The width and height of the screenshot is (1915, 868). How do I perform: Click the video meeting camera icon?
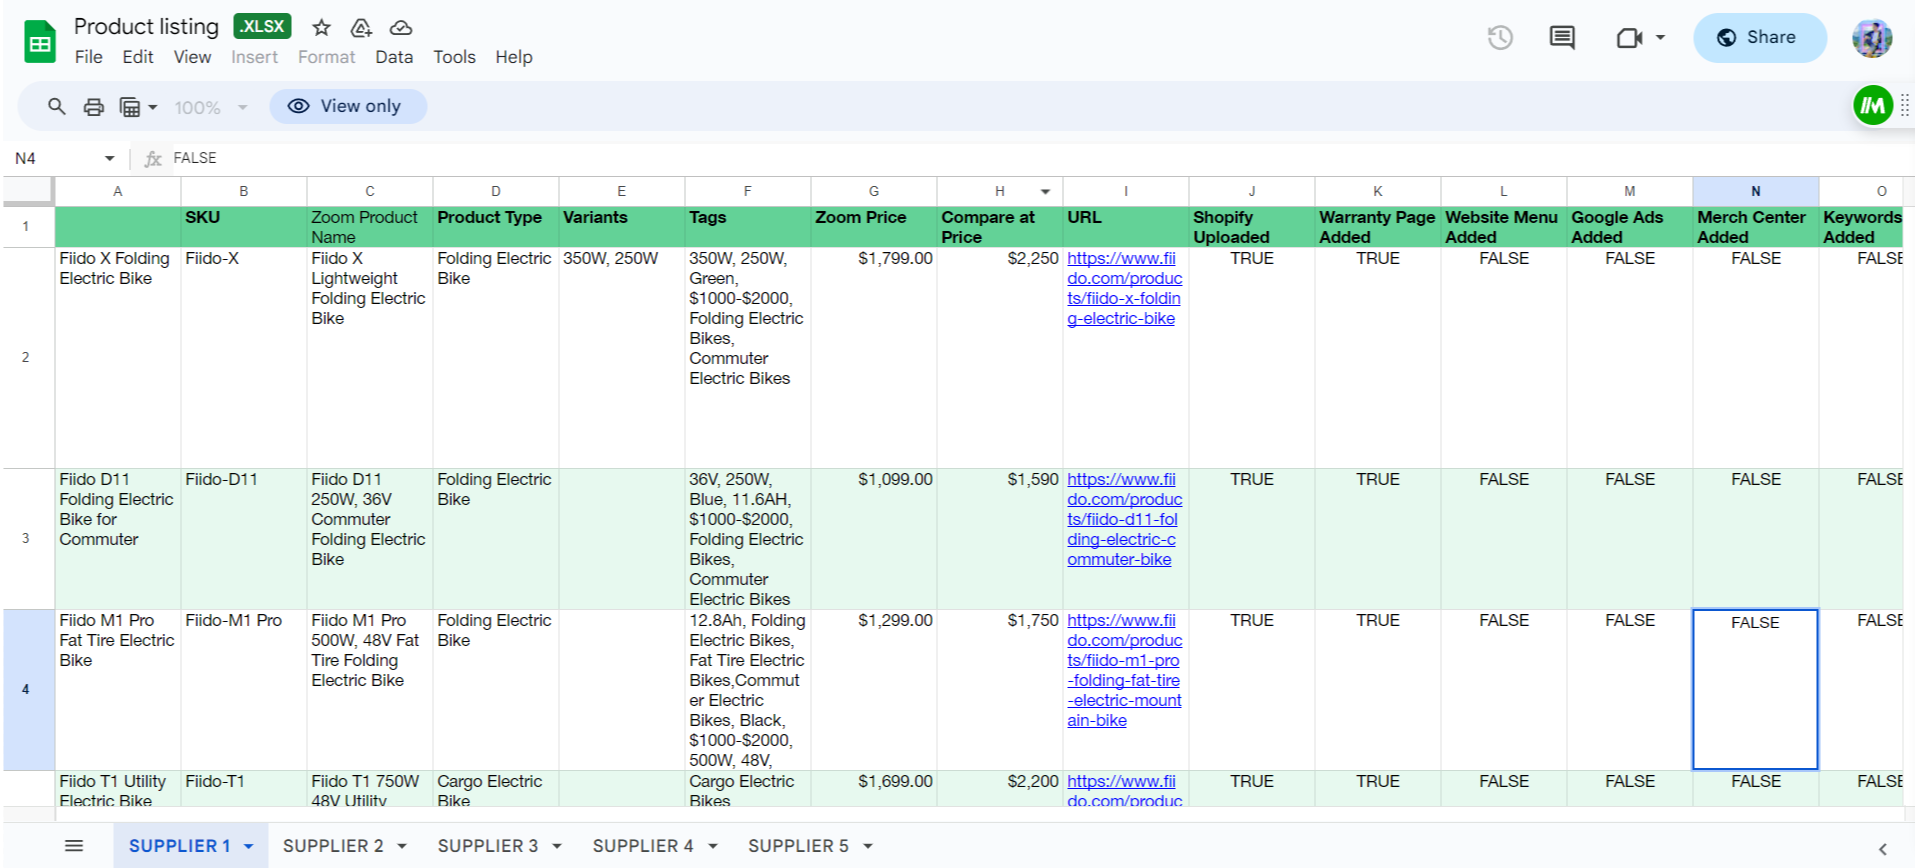click(x=1629, y=38)
